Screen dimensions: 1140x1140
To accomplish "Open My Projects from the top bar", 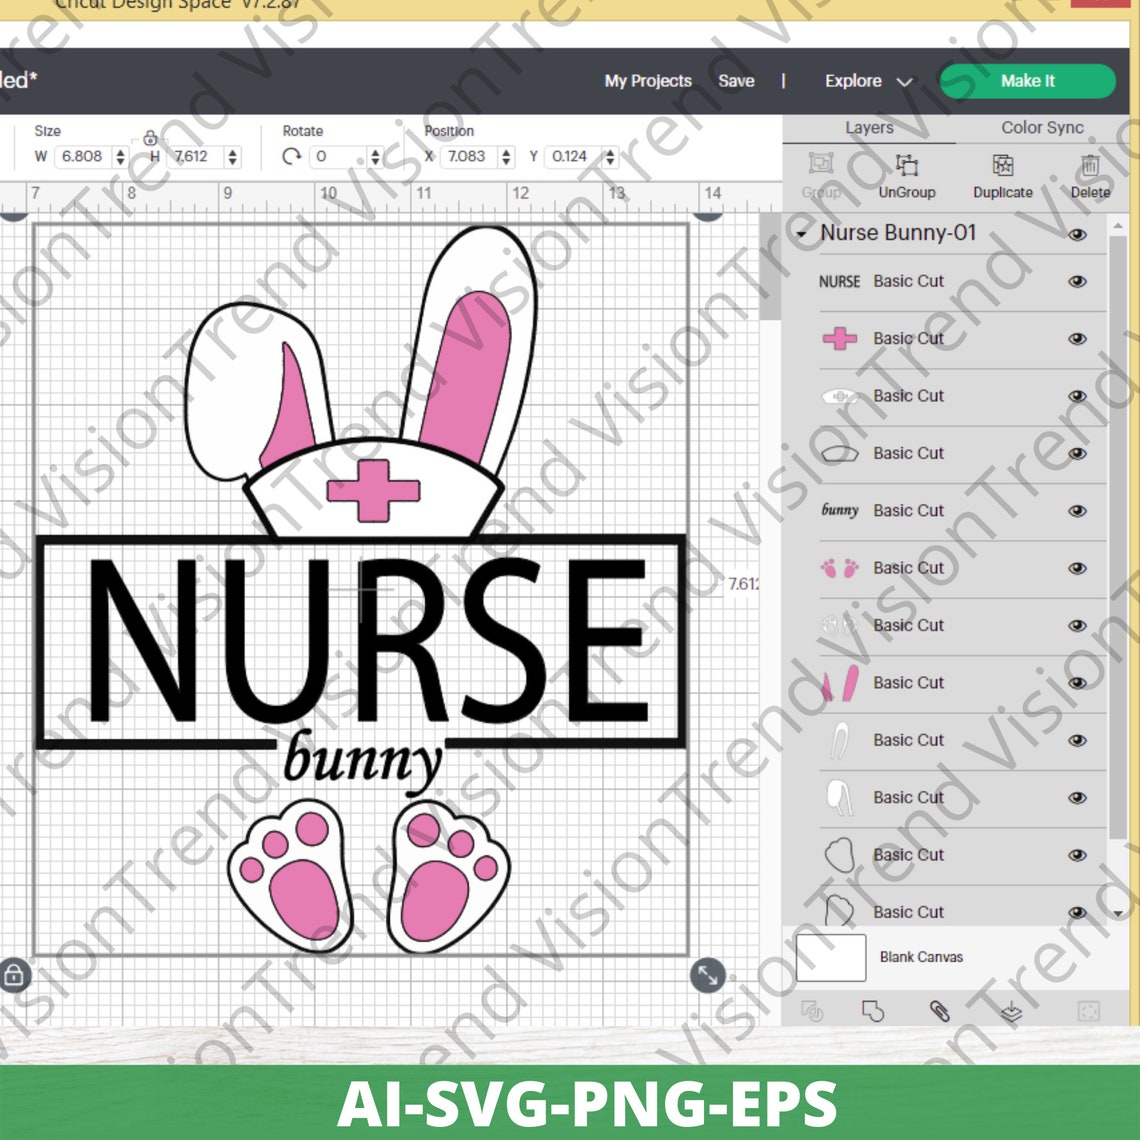I will coord(647,81).
